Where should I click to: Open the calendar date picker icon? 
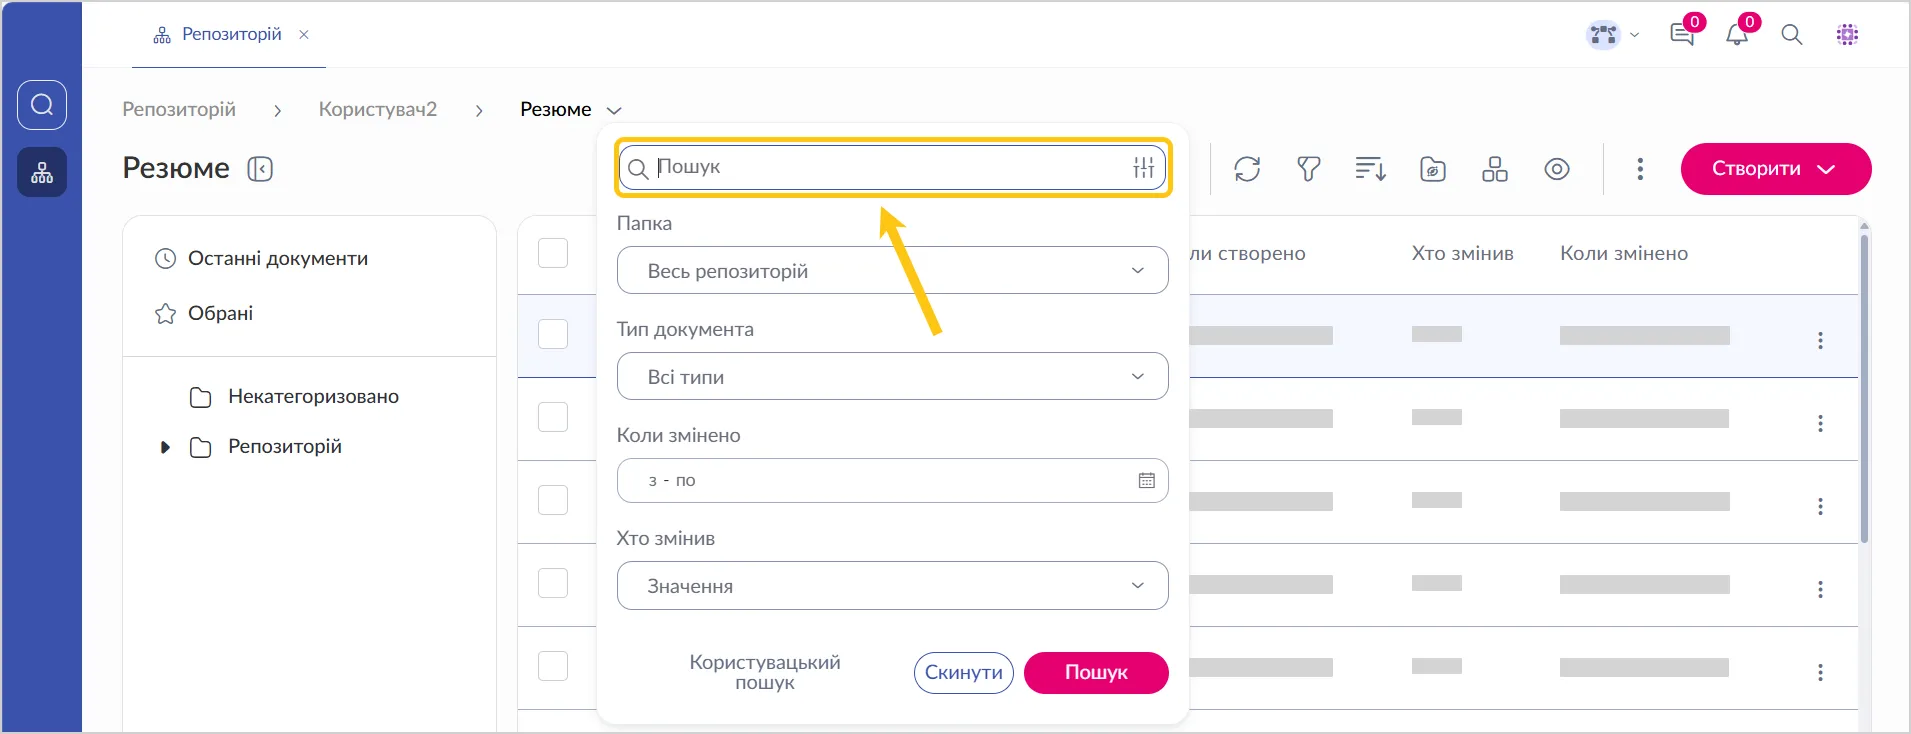pos(1146,481)
